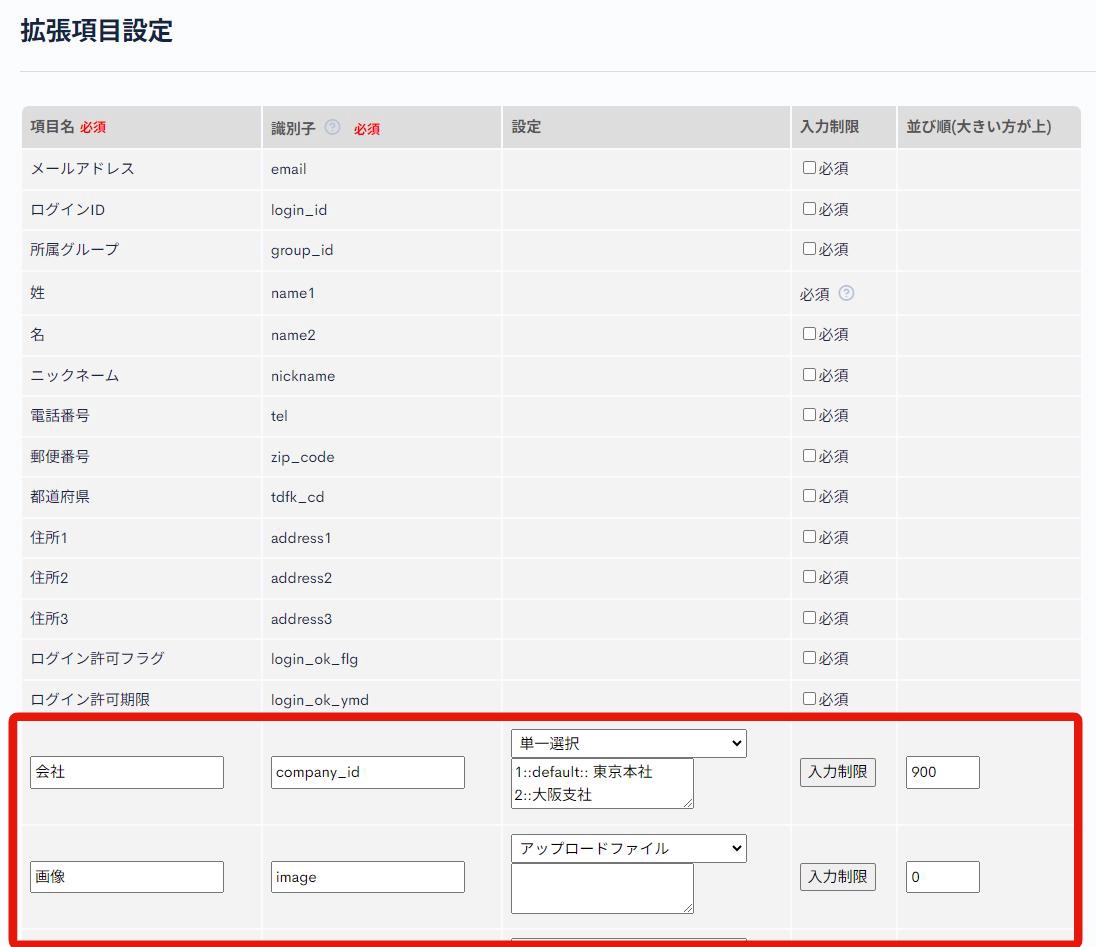The height and width of the screenshot is (947, 1096).
Task: Open the アップロードファイル dropdown in 画像 row
Action: tap(628, 847)
